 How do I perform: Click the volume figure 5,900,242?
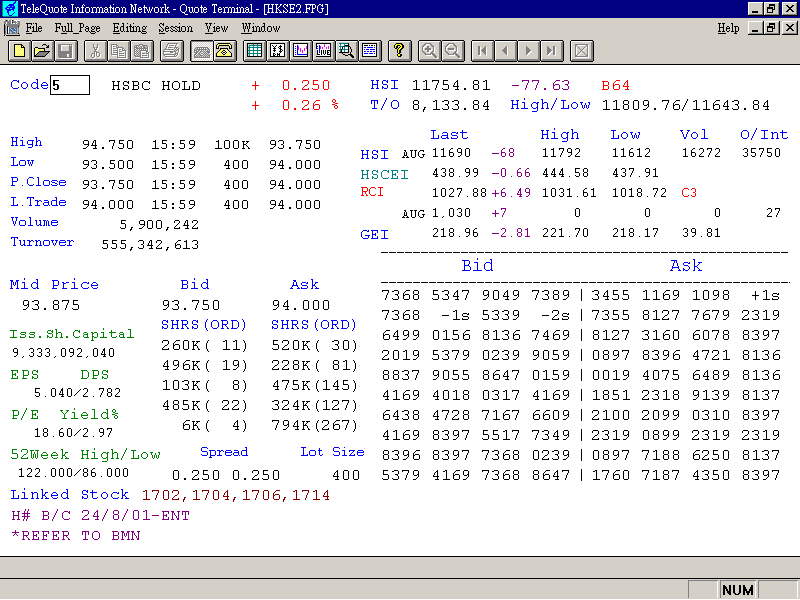pyautogui.click(x=159, y=225)
